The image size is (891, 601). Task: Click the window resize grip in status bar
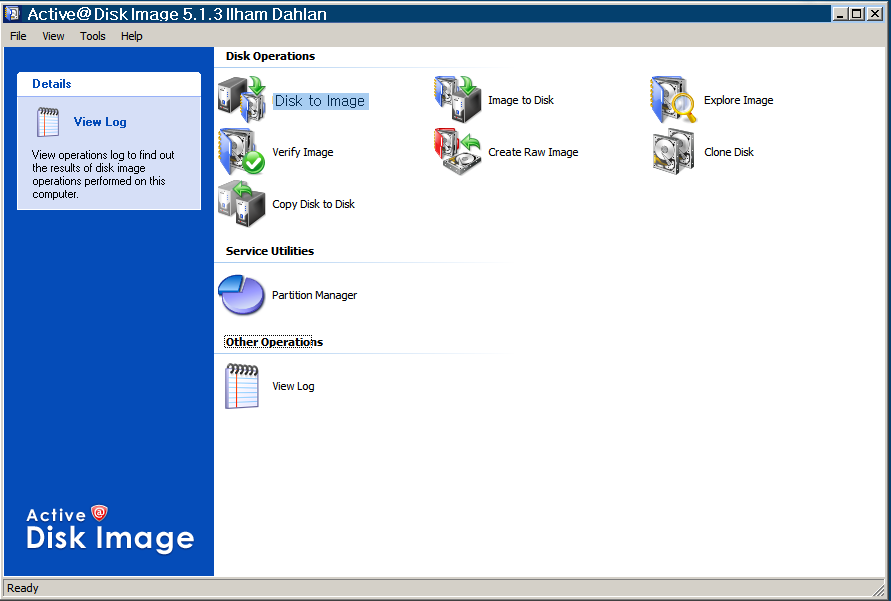coord(880,589)
